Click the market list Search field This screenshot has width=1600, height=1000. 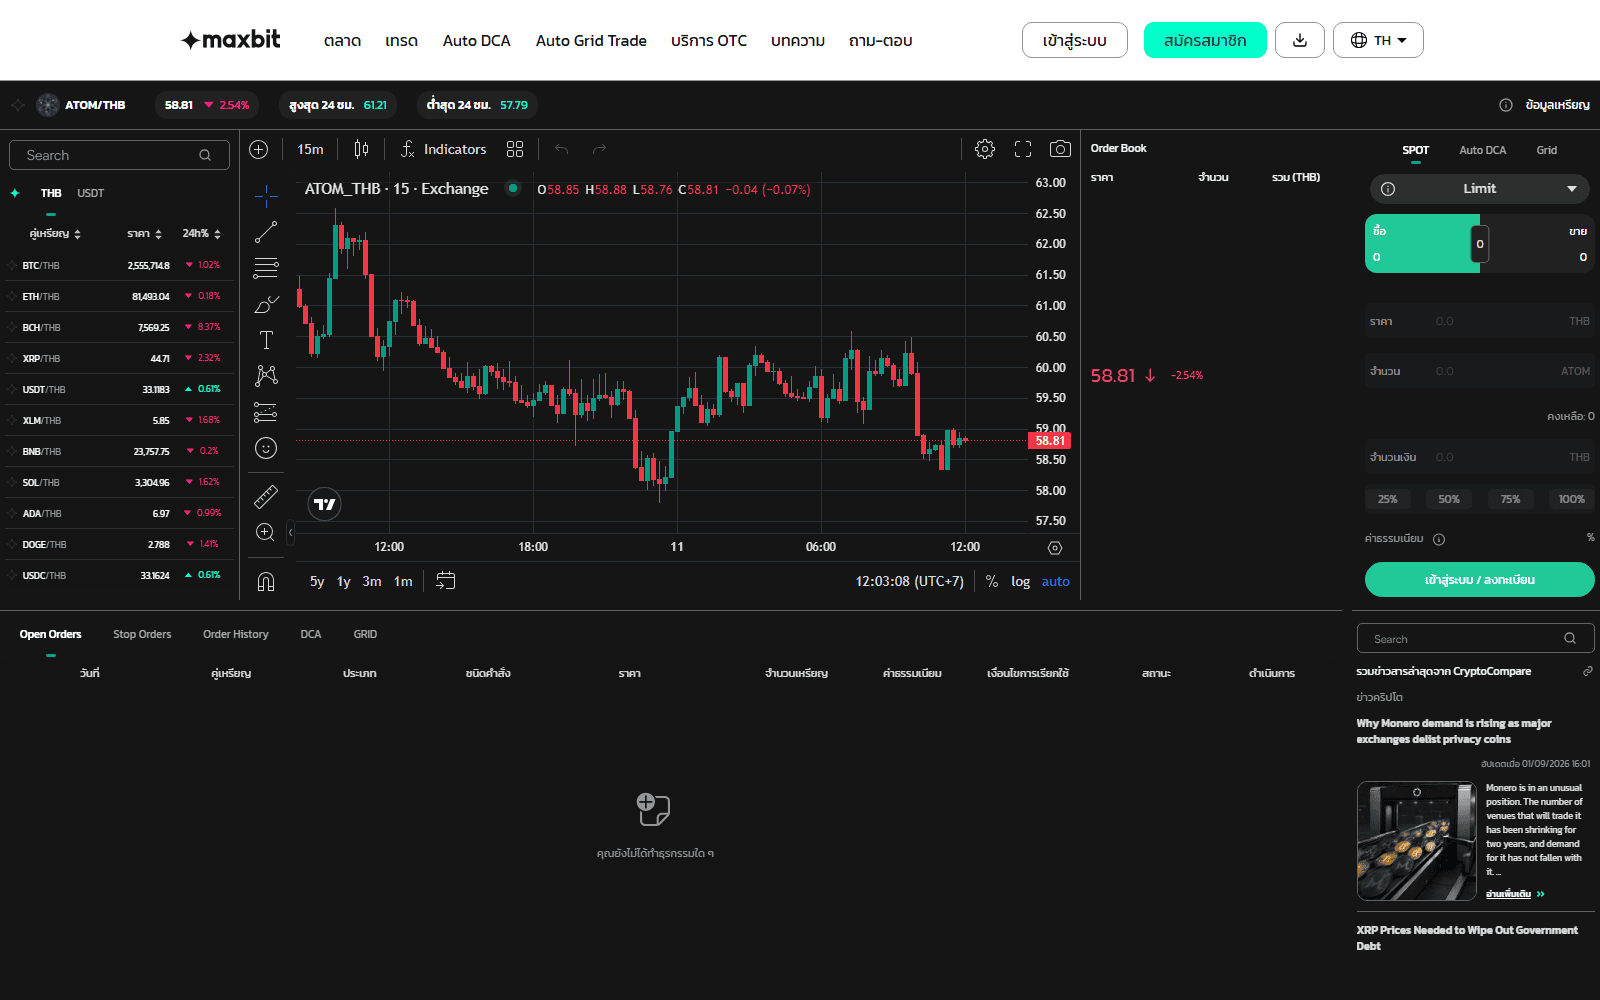tap(119, 155)
